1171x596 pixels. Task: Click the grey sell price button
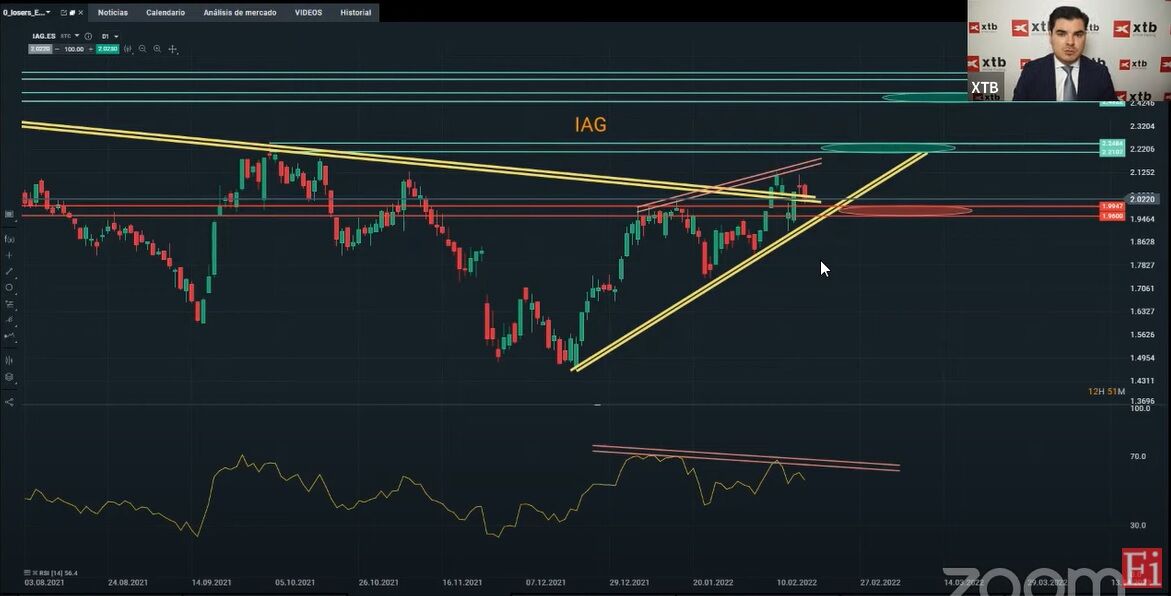pyautogui.click(x=40, y=49)
